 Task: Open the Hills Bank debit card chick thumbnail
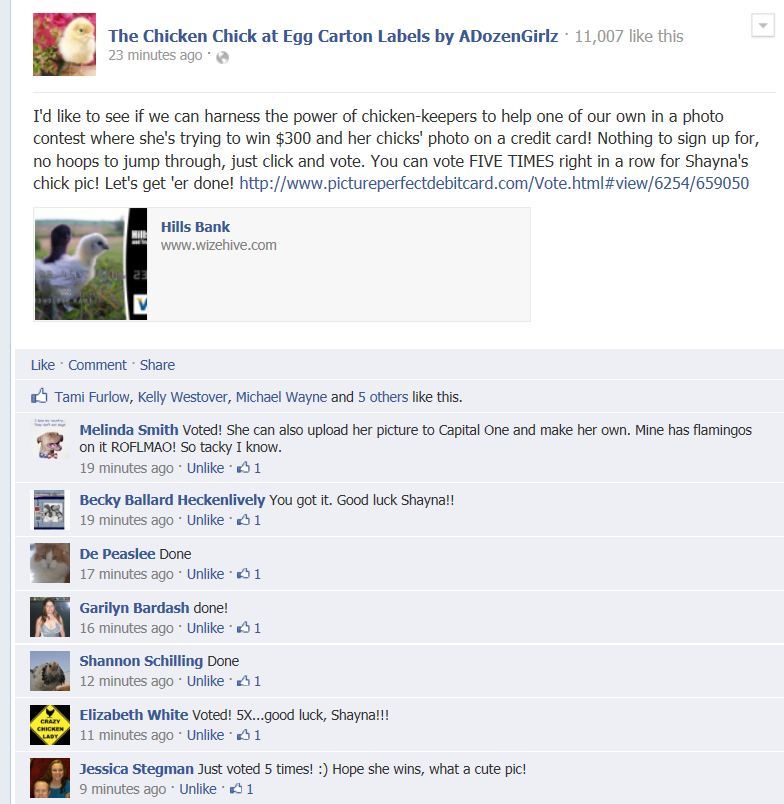click(91, 264)
